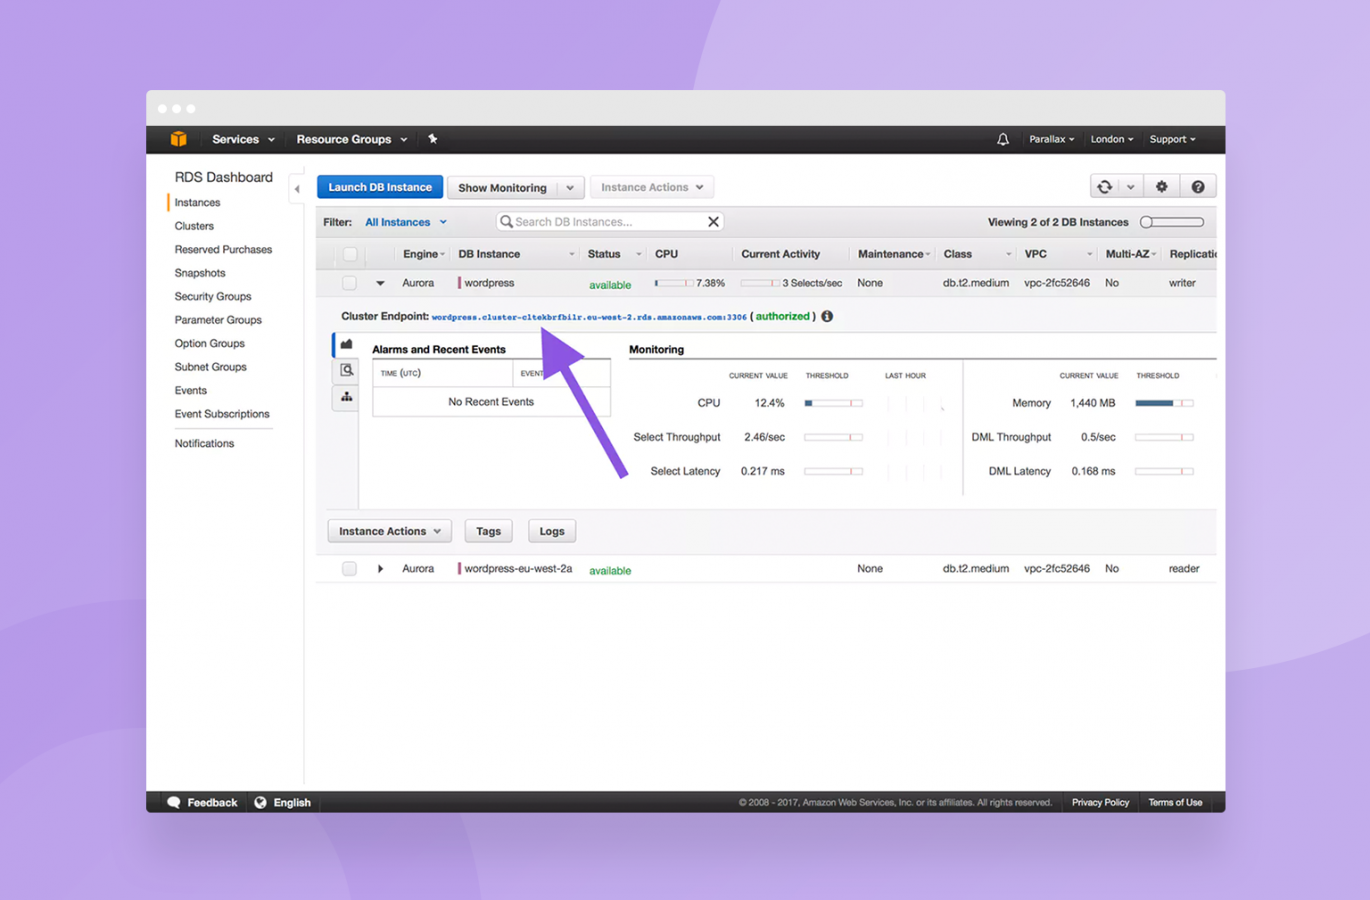This screenshot has width=1370, height=900.
Task: Sort by the Class column header
Action: pyautogui.click(x=957, y=254)
